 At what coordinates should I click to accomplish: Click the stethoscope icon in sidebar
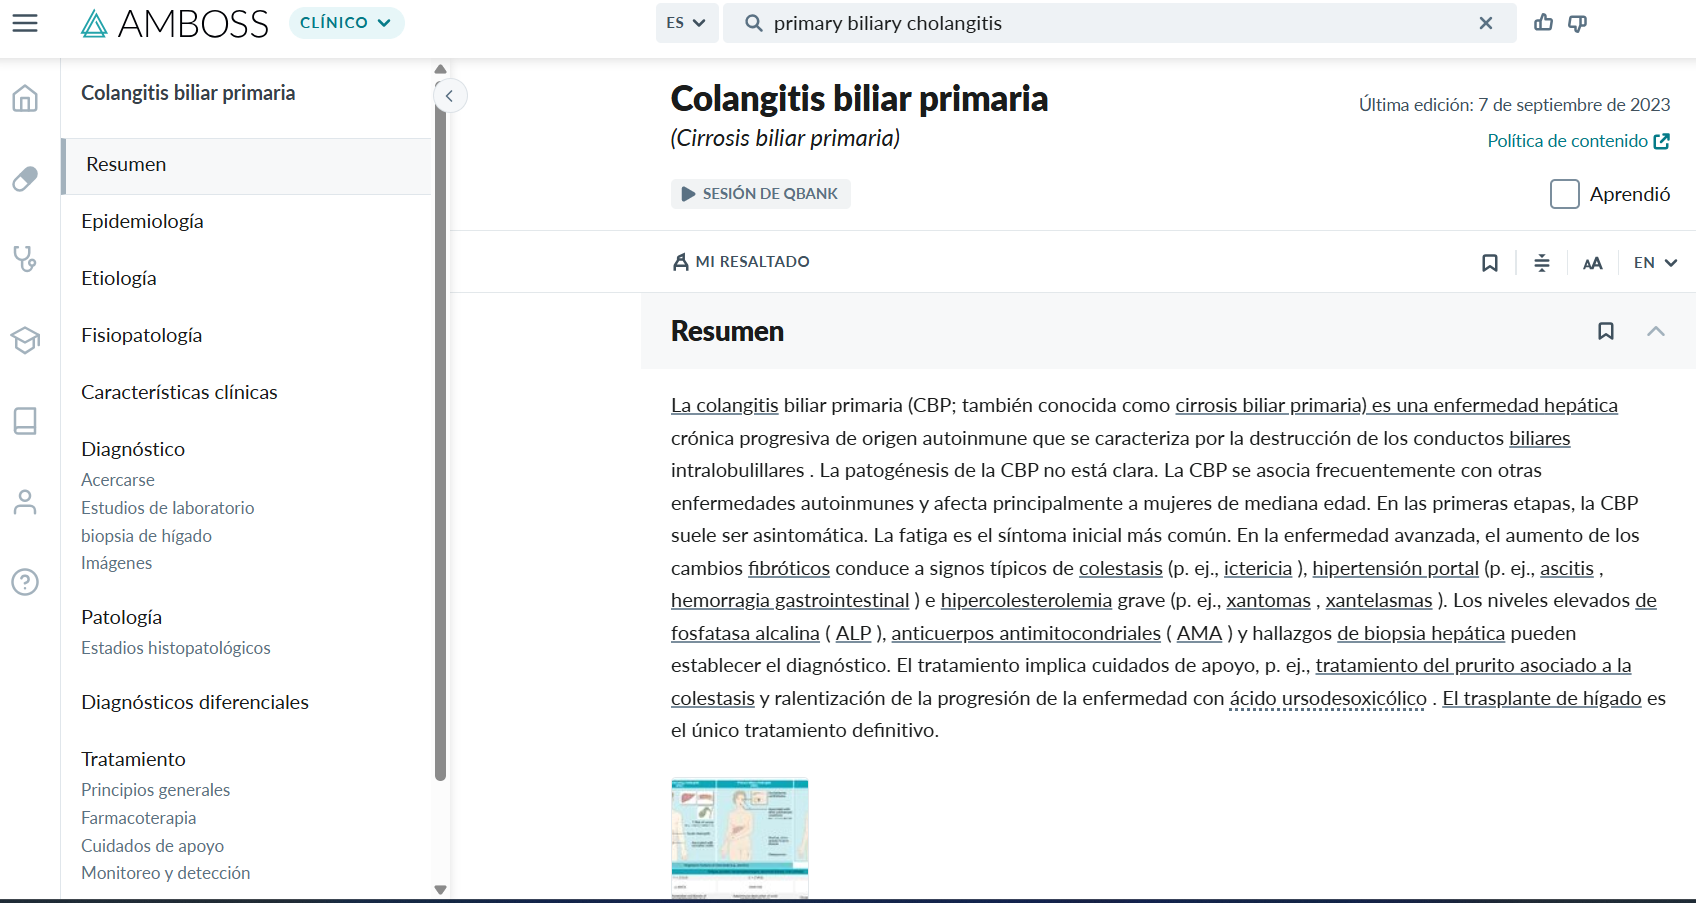25,259
